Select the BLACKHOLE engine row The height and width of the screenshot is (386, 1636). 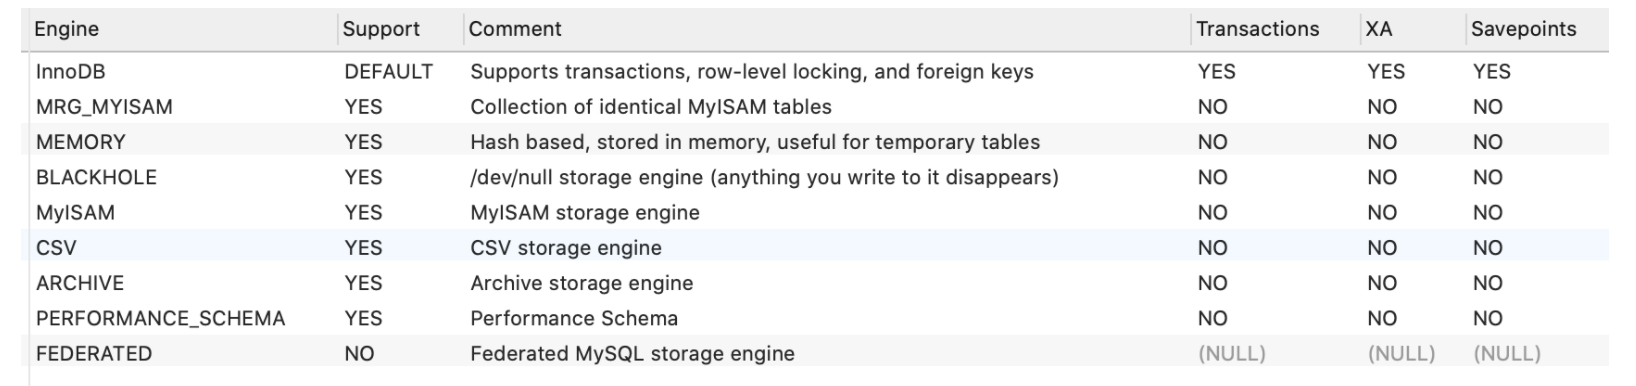point(816,177)
